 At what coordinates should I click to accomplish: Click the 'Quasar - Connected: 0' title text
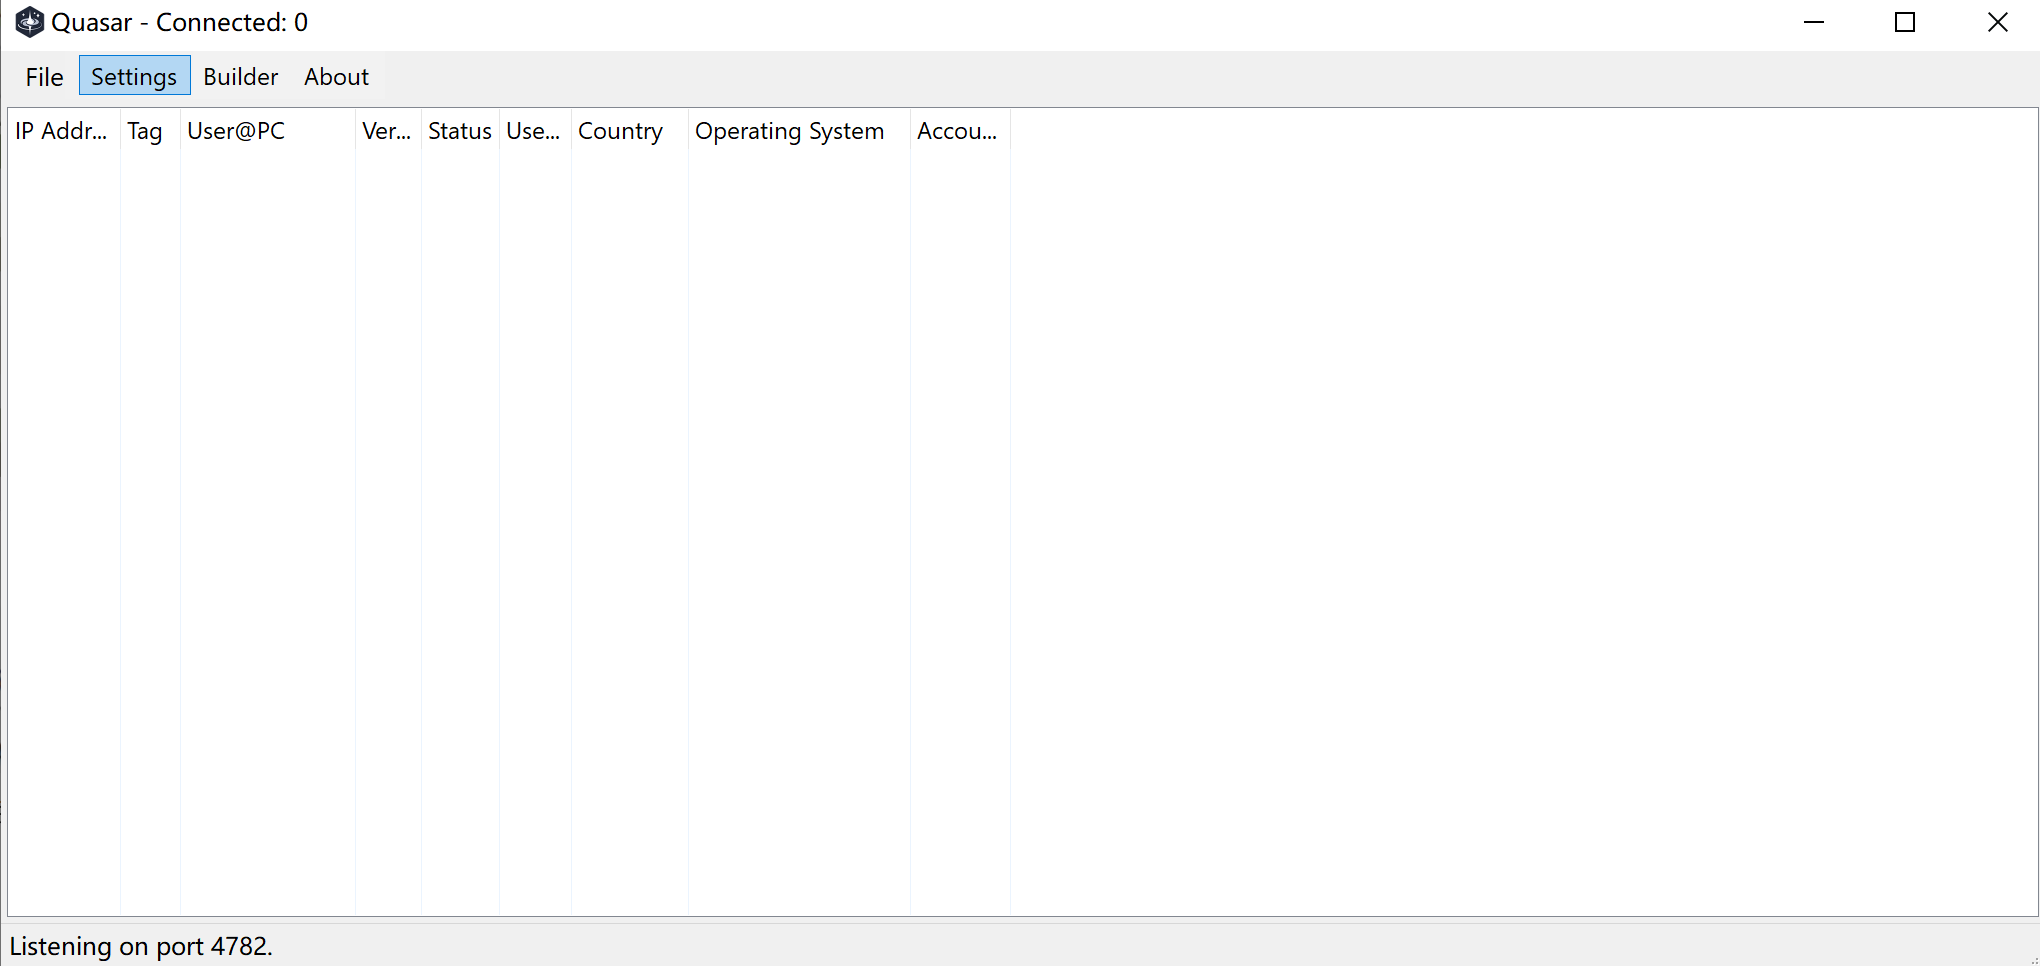tap(179, 22)
